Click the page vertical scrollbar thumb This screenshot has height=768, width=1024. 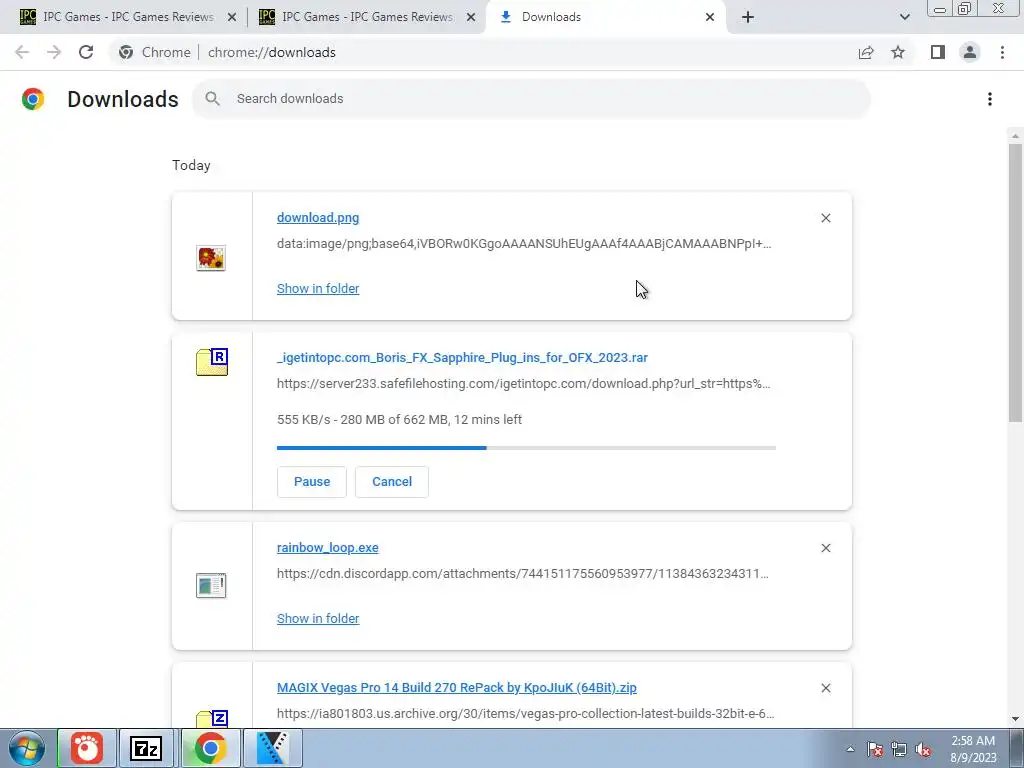1015,282
